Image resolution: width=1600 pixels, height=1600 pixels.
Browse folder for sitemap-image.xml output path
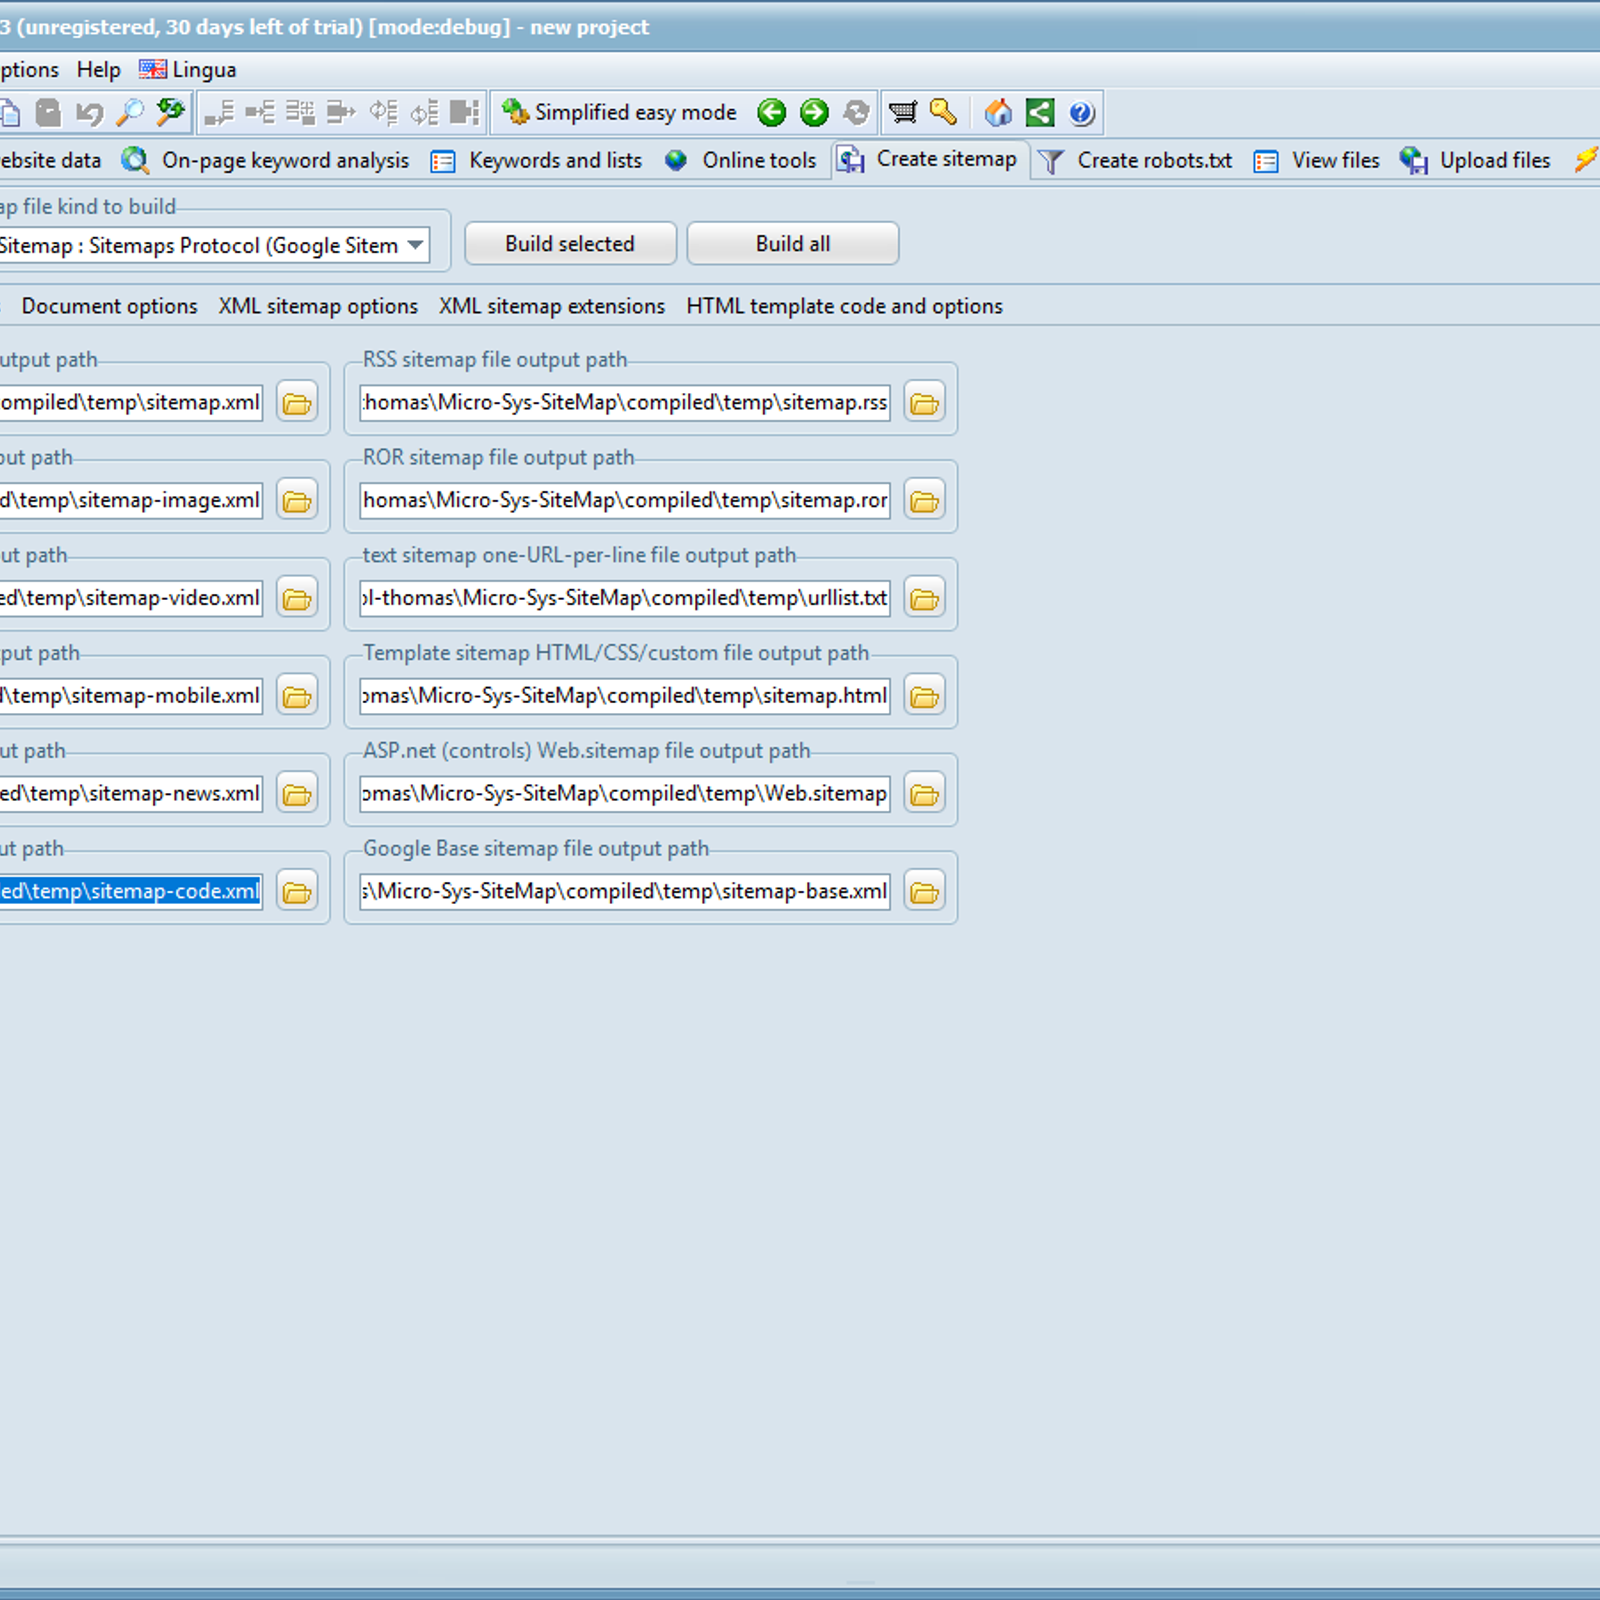click(x=297, y=501)
